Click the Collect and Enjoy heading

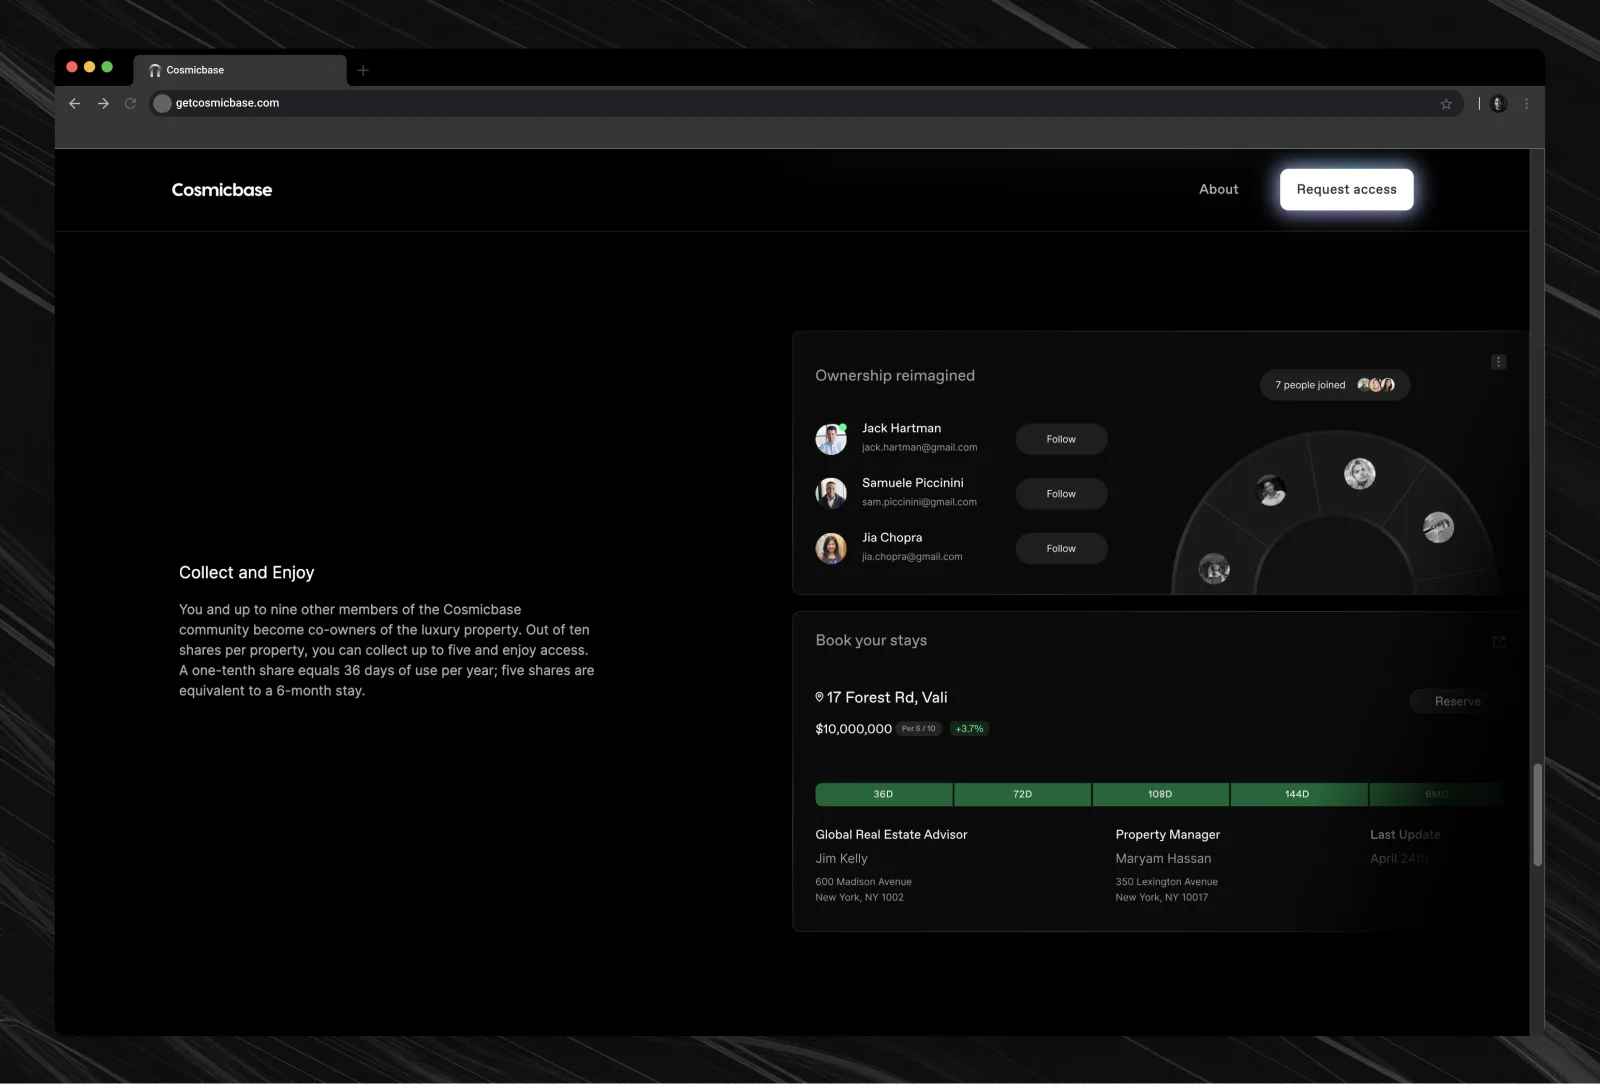[x=246, y=574]
